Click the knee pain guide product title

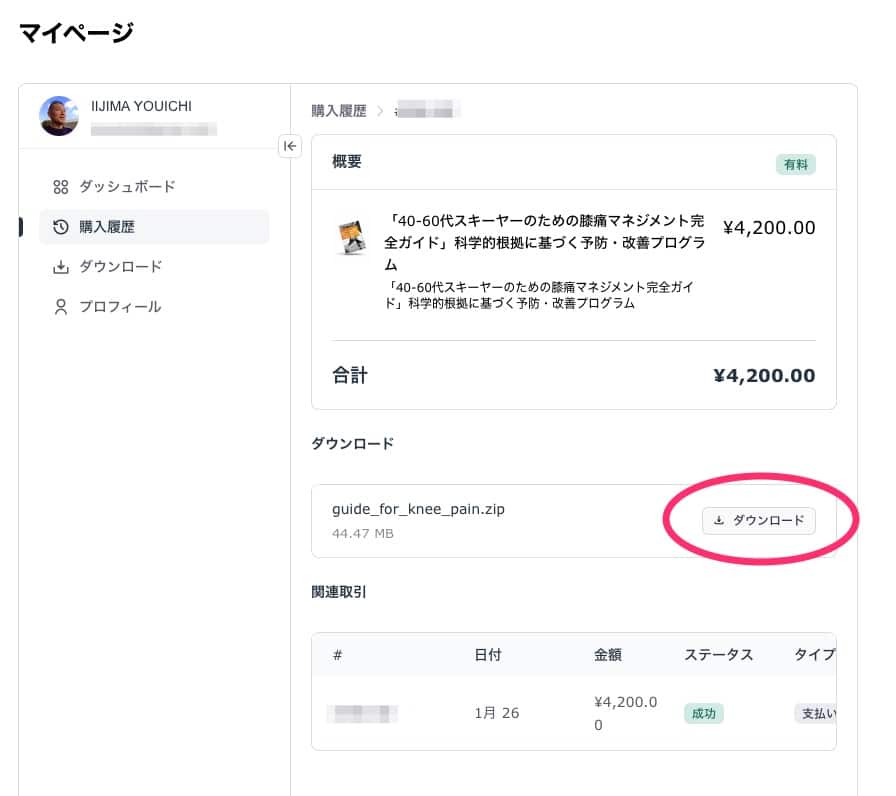pos(545,242)
